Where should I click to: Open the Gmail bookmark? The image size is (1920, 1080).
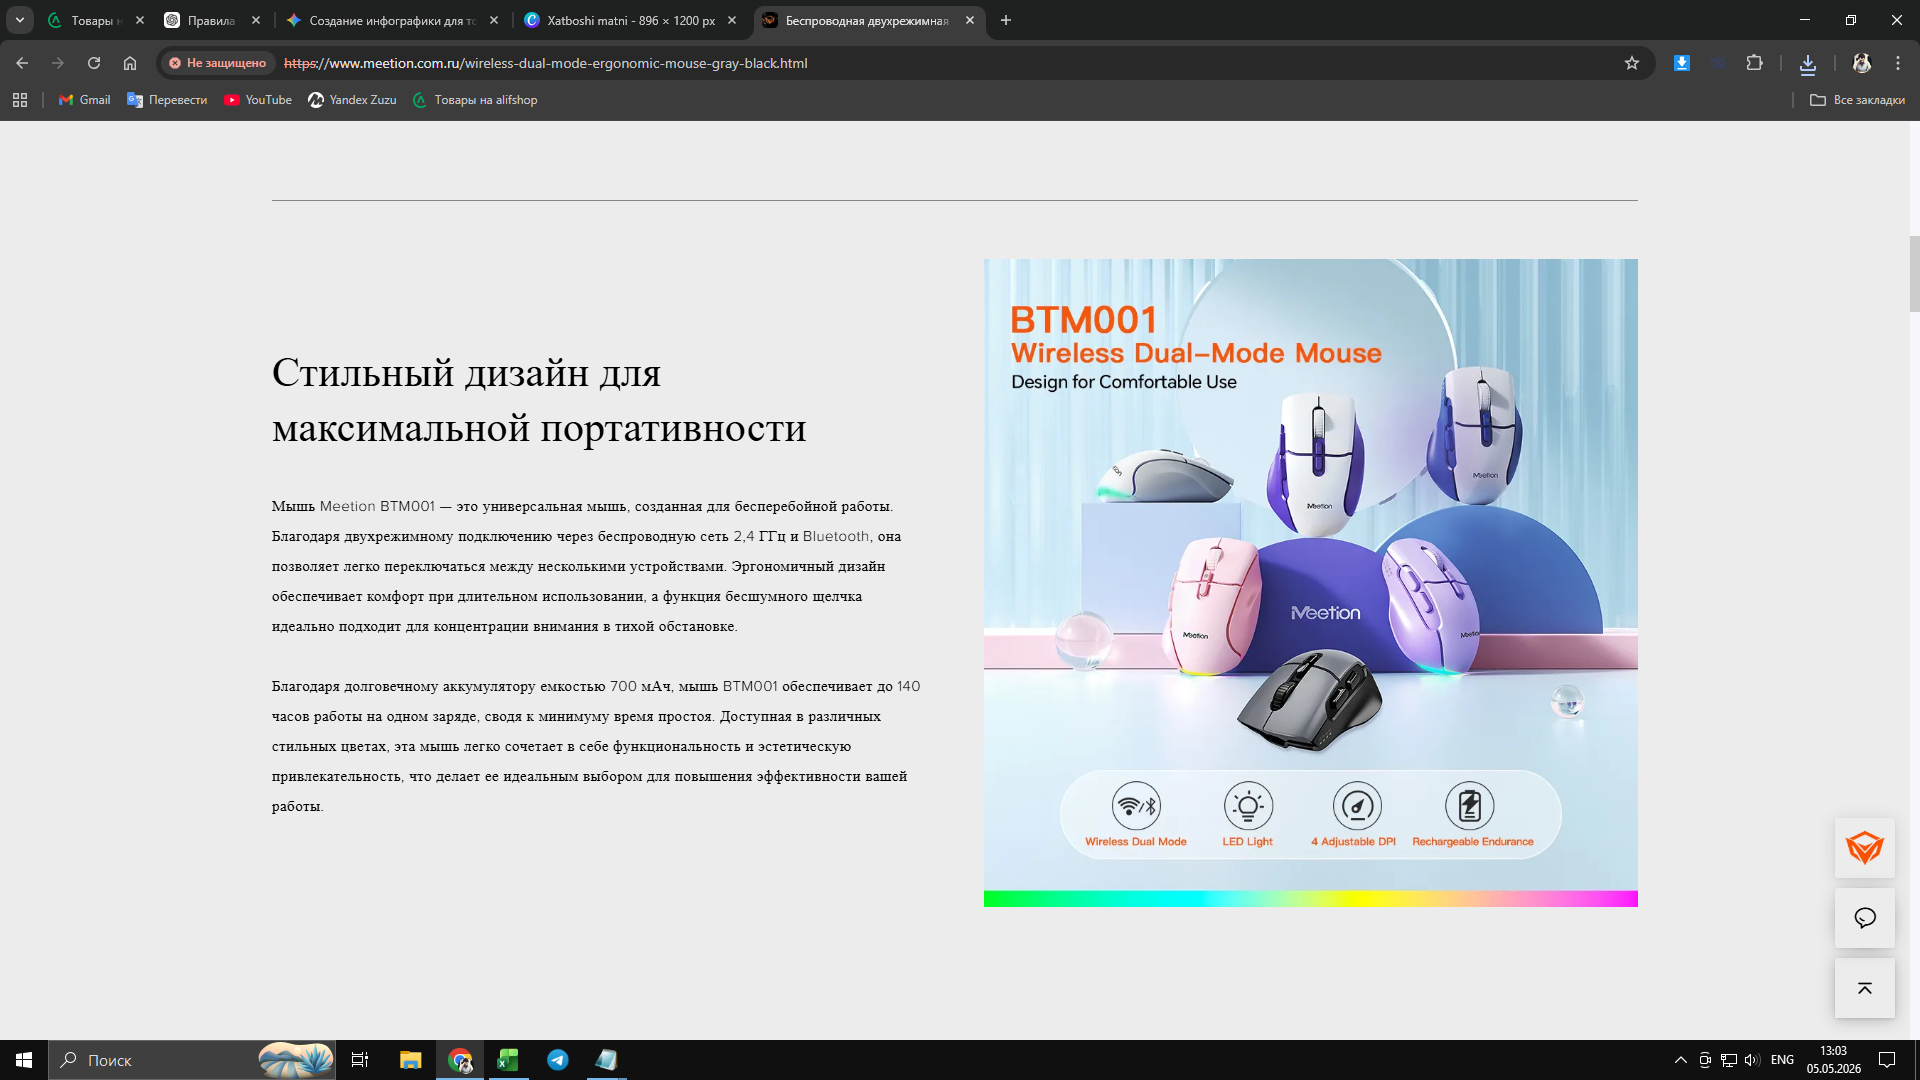85,100
